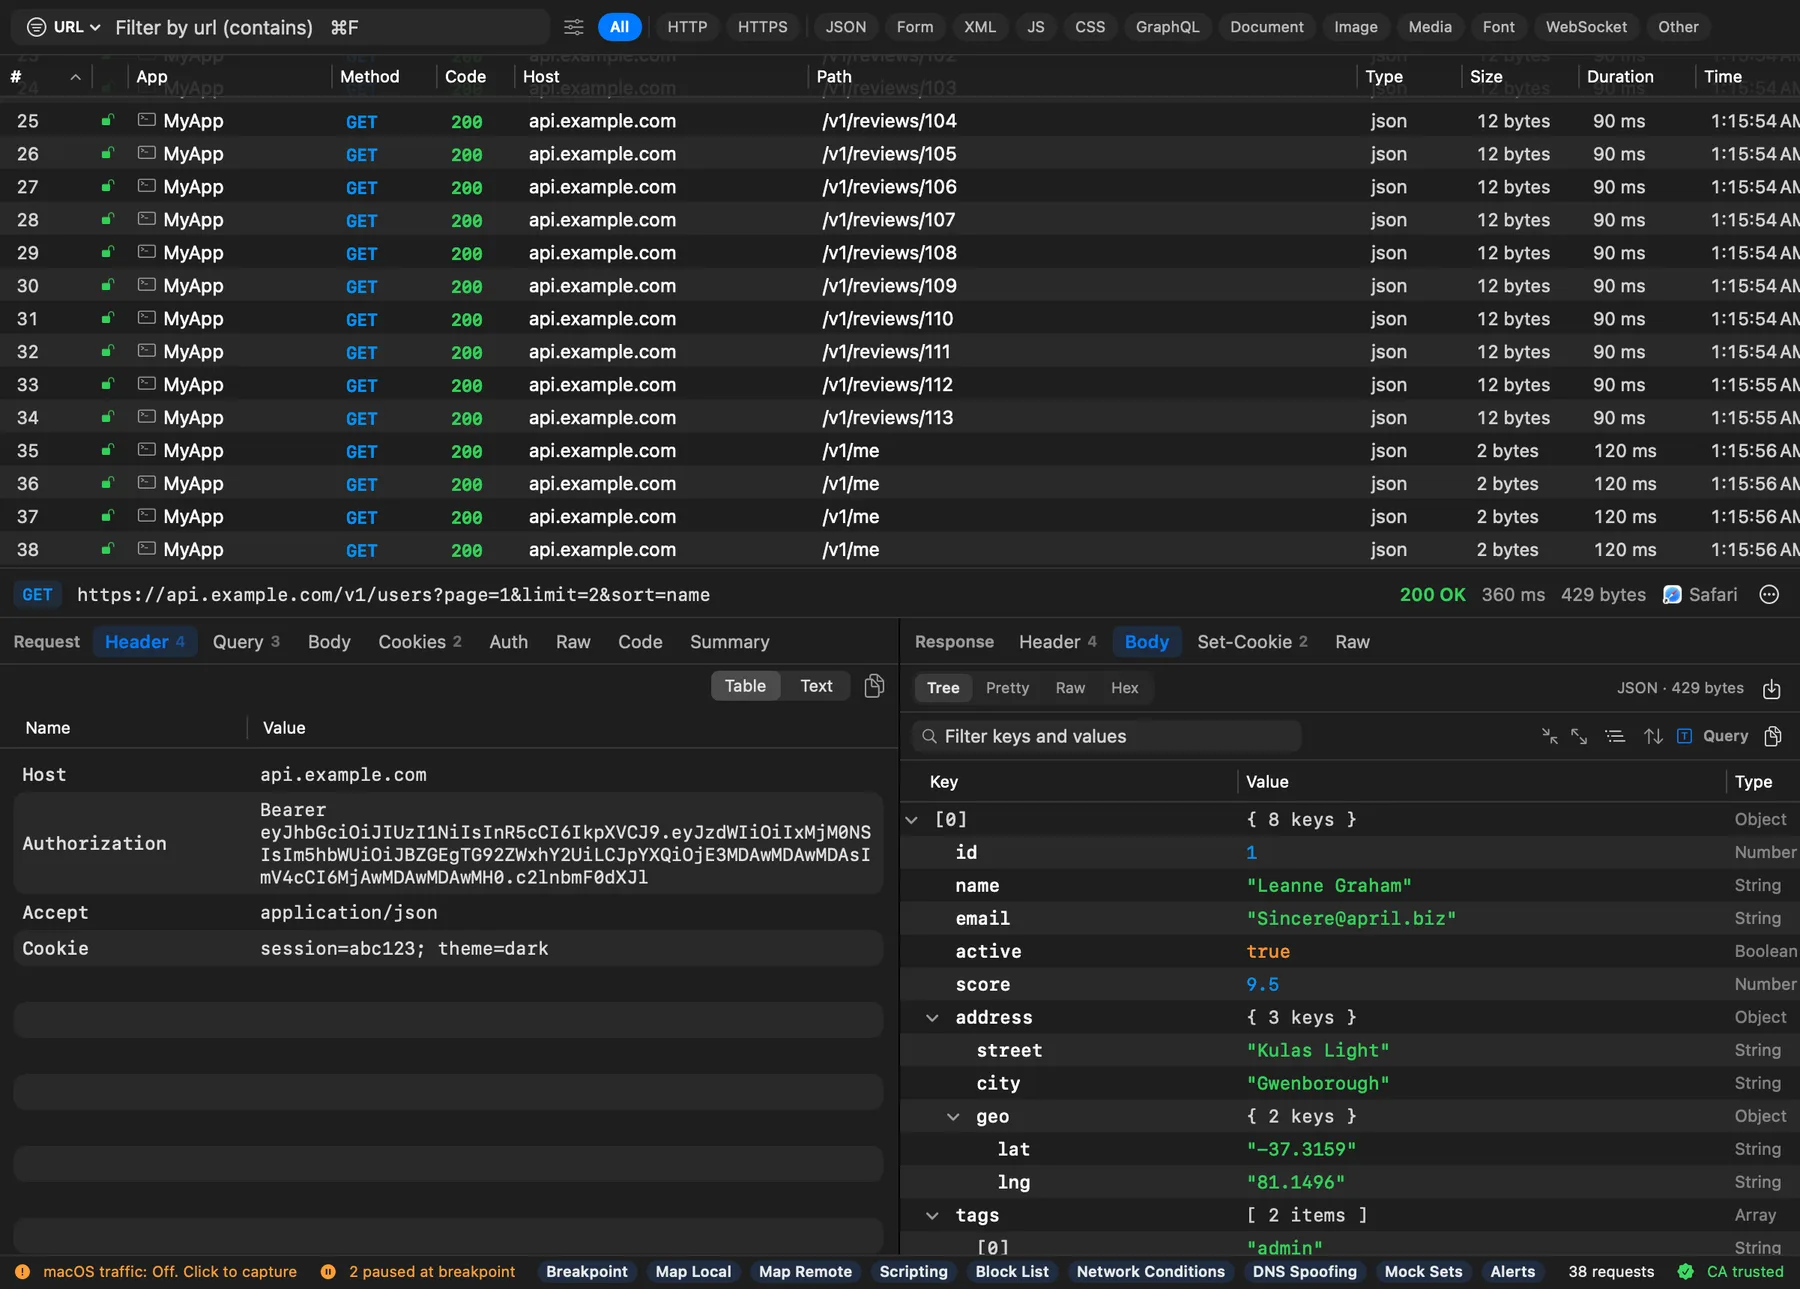Click the Safari browser icon

click(x=1672, y=595)
